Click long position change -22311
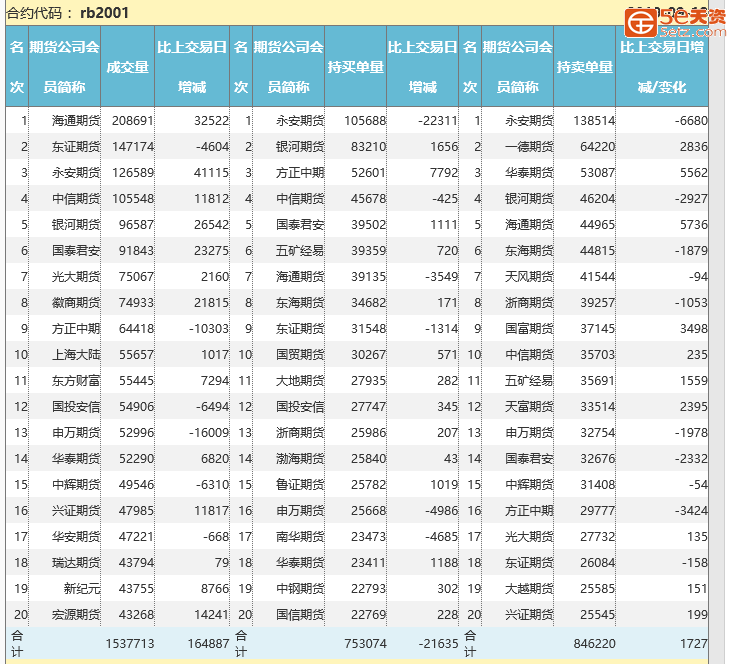 (x=438, y=121)
